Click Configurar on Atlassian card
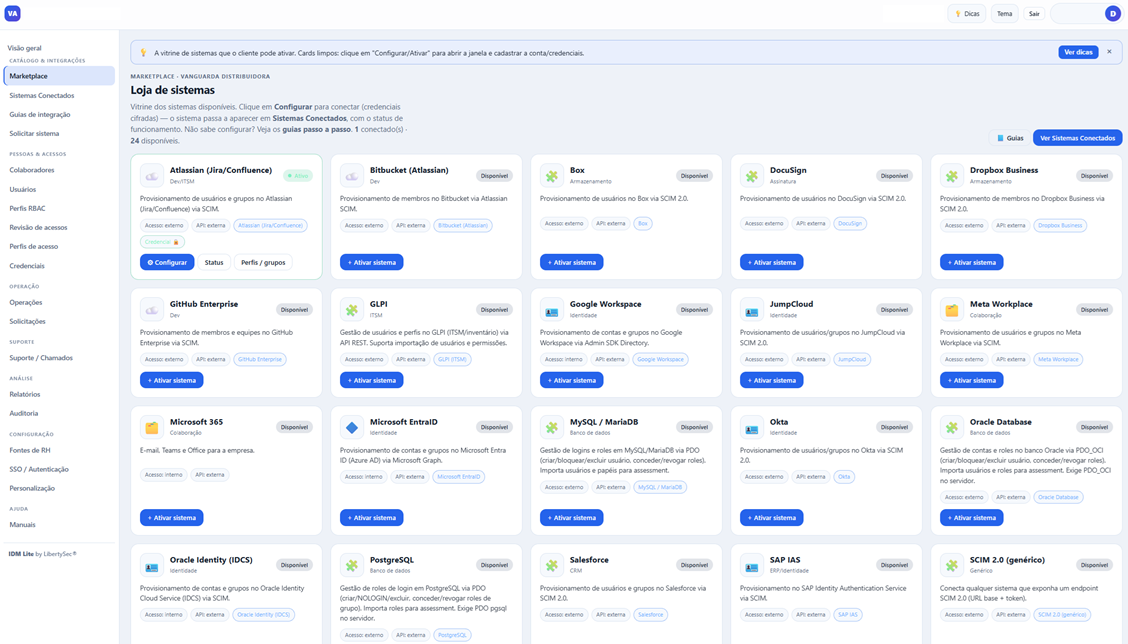This screenshot has height=644, width=1128. 167,263
